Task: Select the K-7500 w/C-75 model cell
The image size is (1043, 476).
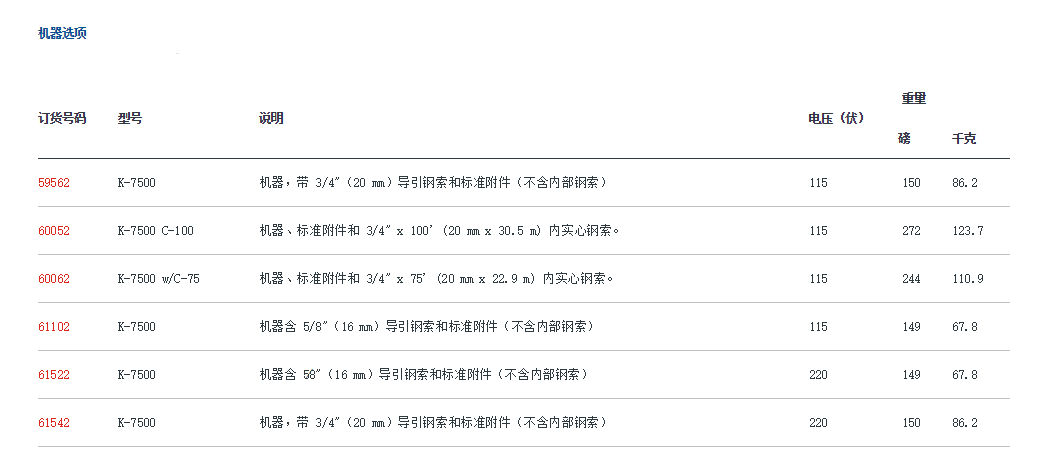Action: [158, 279]
